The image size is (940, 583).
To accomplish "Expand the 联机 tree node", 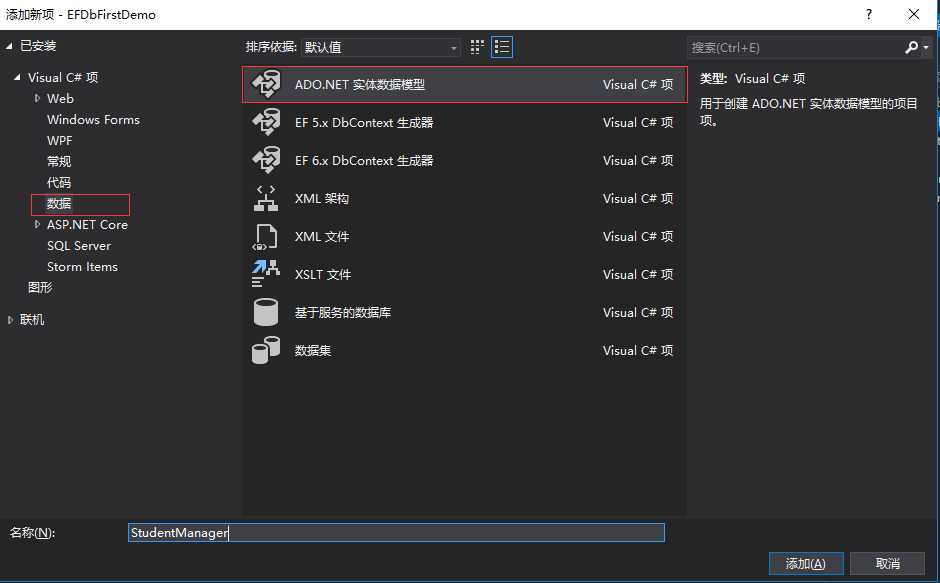I will (10, 320).
